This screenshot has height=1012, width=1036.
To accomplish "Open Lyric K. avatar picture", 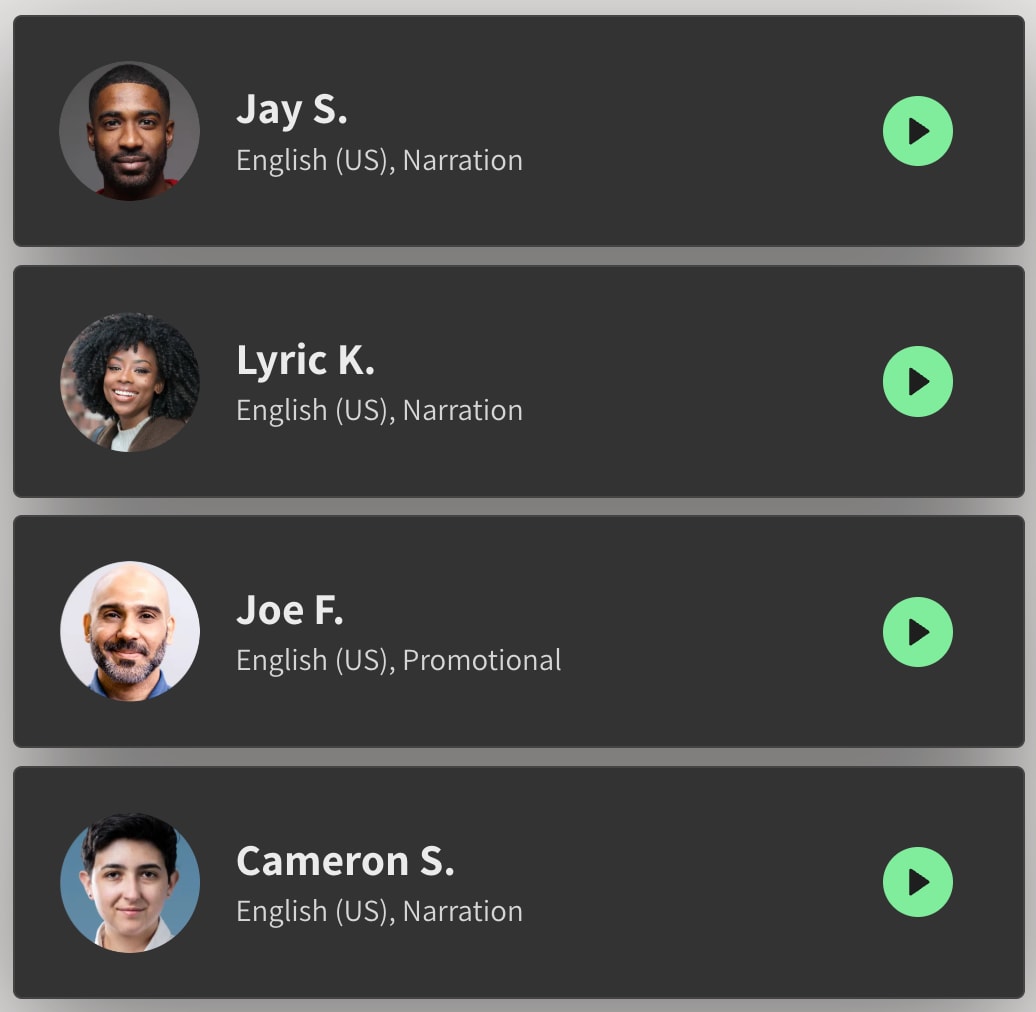I will 130,382.
